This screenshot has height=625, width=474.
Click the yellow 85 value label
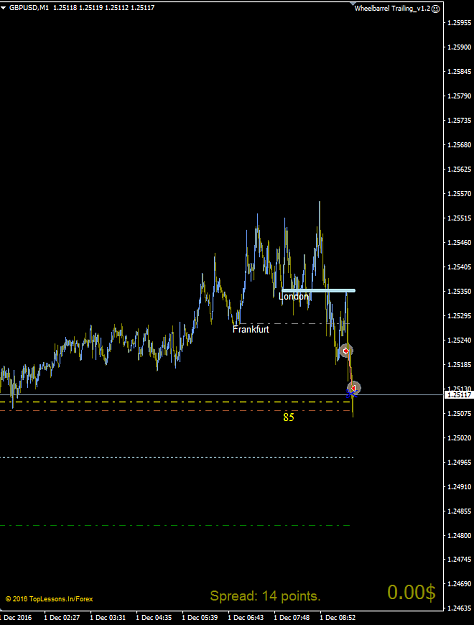click(x=289, y=417)
